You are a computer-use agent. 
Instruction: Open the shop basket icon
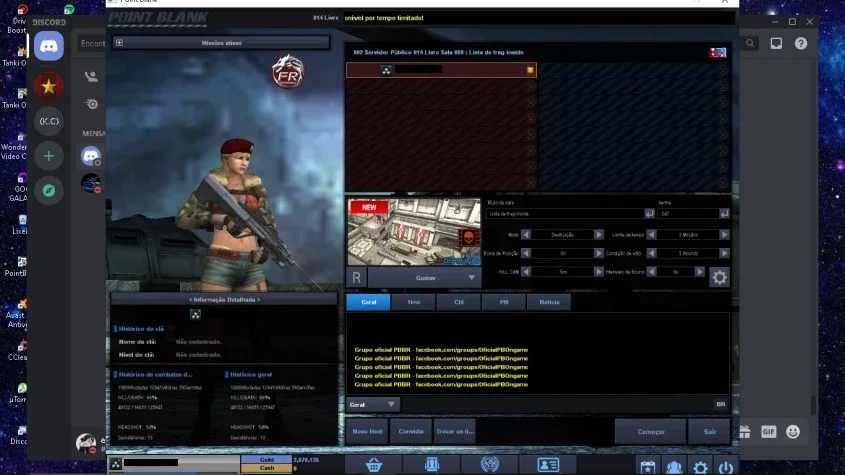(373, 465)
